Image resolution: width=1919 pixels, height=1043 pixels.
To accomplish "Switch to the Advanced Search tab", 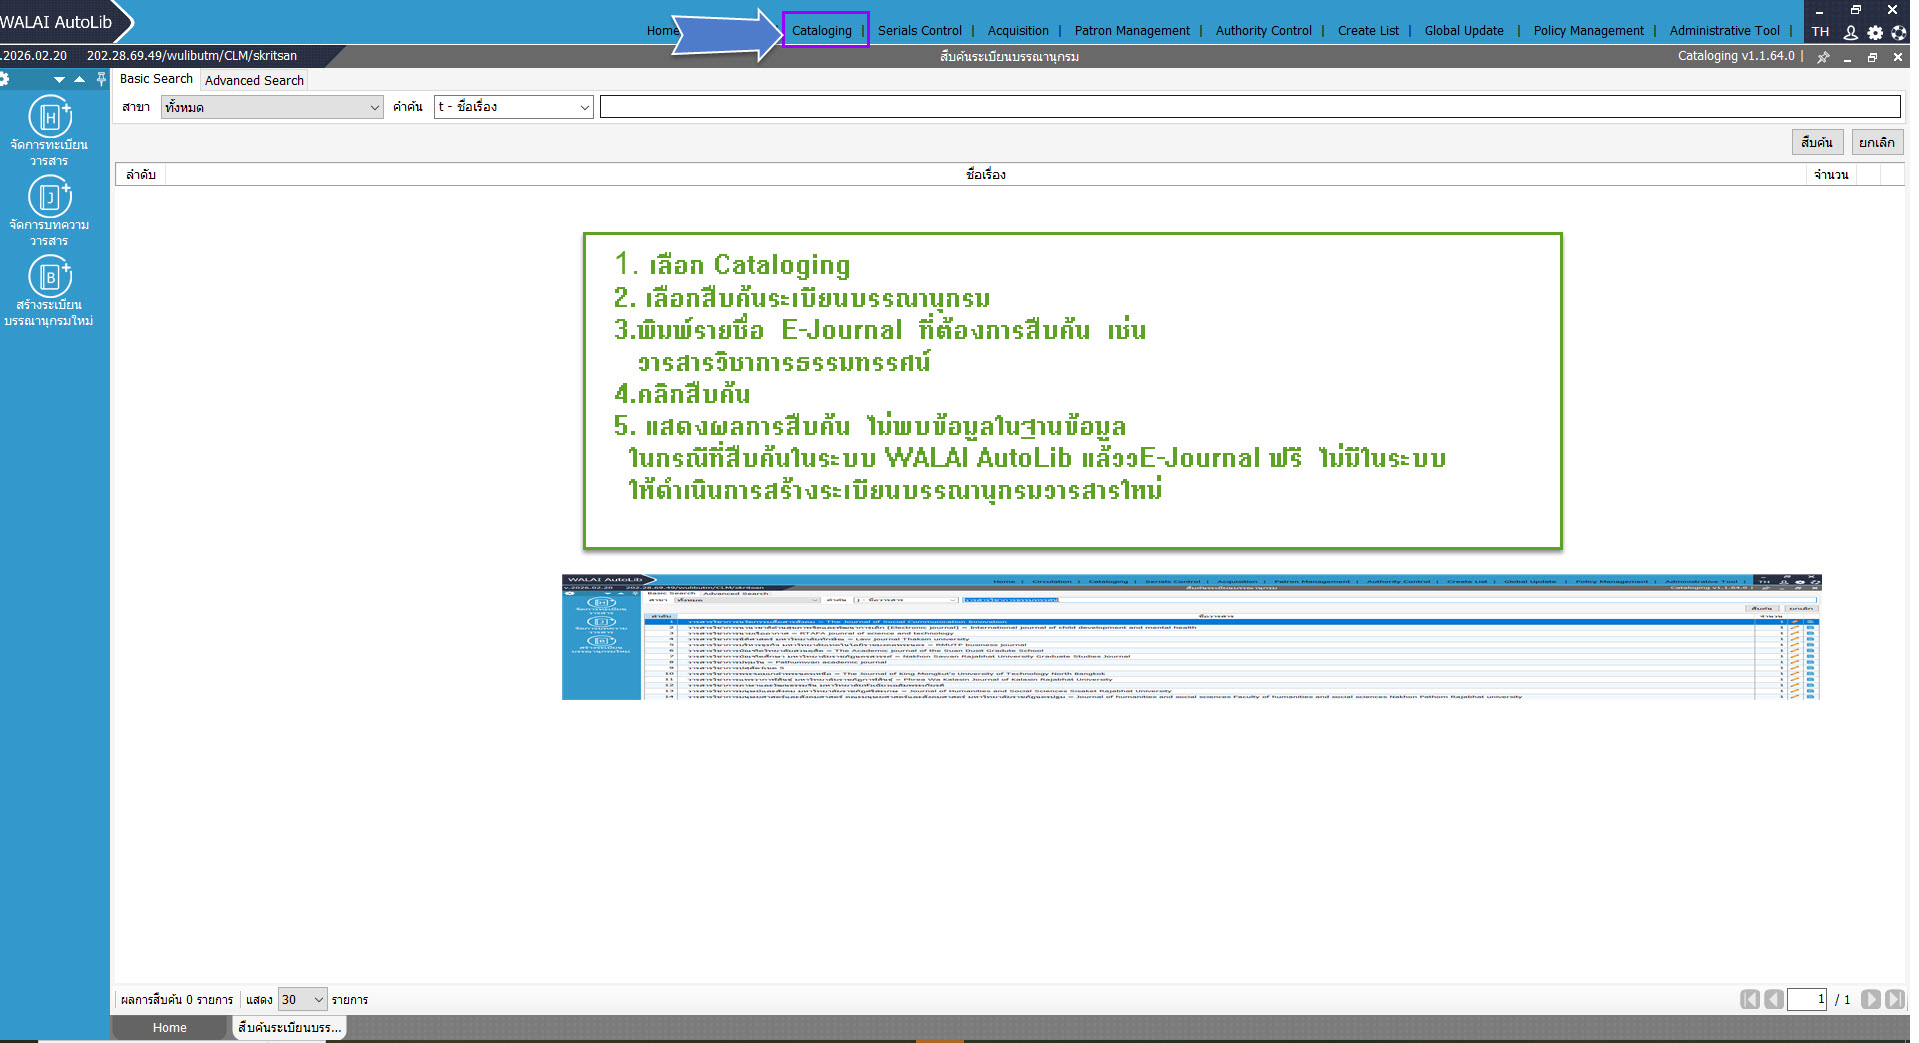I will [x=254, y=80].
